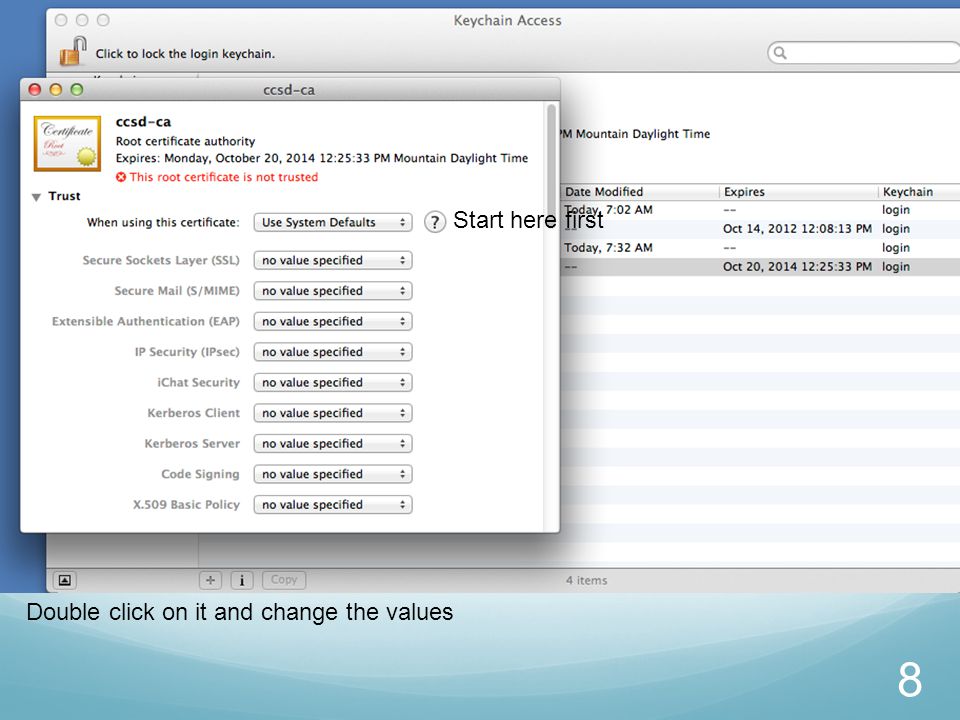Select row modified Today, 7:02 AM
Viewport: 960px width, 720px height.
[760, 210]
